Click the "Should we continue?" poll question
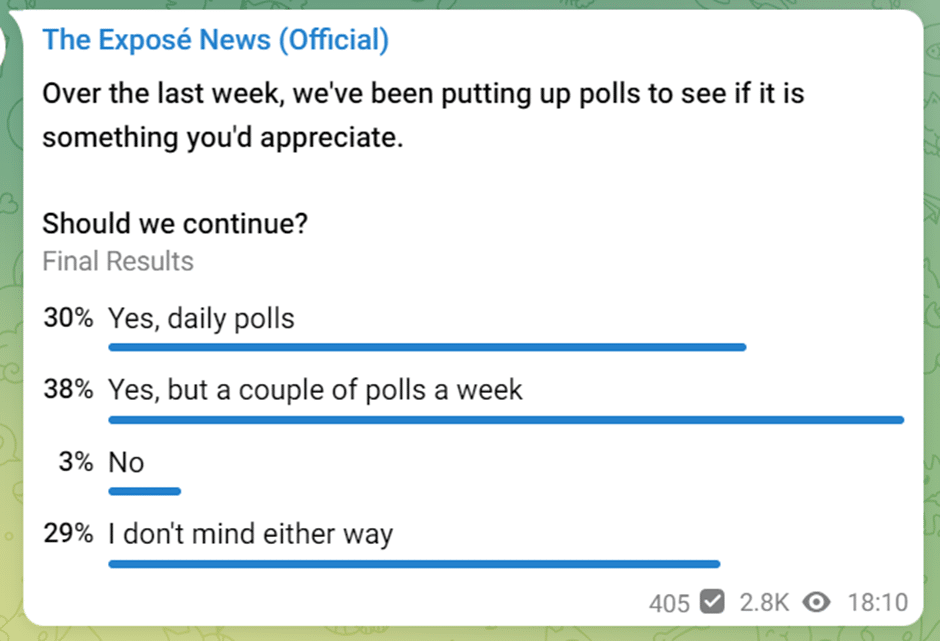The height and width of the screenshot is (641, 940). [x=175, y=224]
